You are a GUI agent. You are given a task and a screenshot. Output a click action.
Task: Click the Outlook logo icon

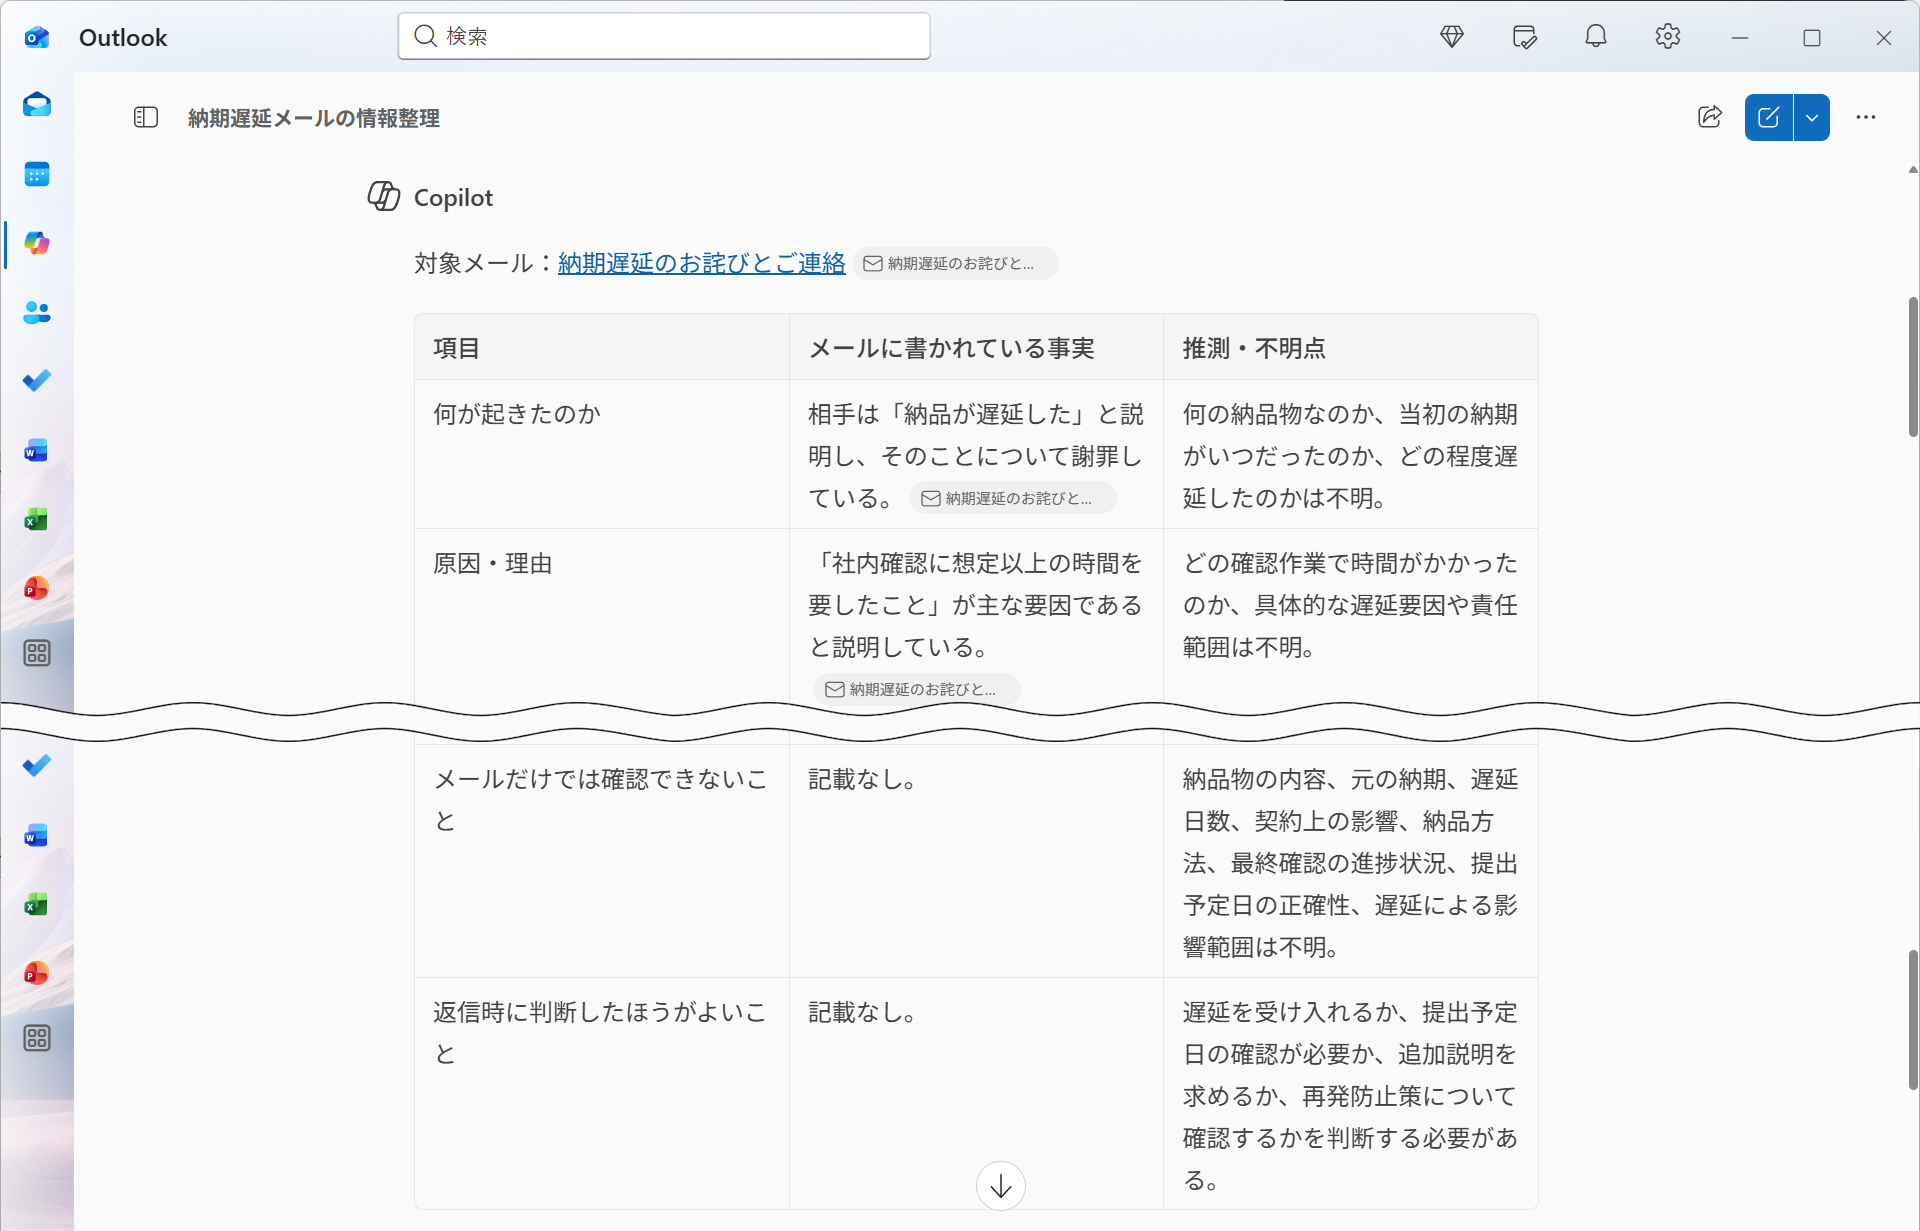coord(37,38)
